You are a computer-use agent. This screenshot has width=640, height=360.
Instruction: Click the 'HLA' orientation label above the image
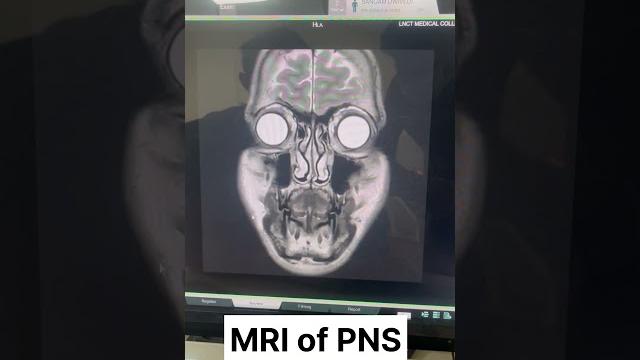click(x=318, y=25)
